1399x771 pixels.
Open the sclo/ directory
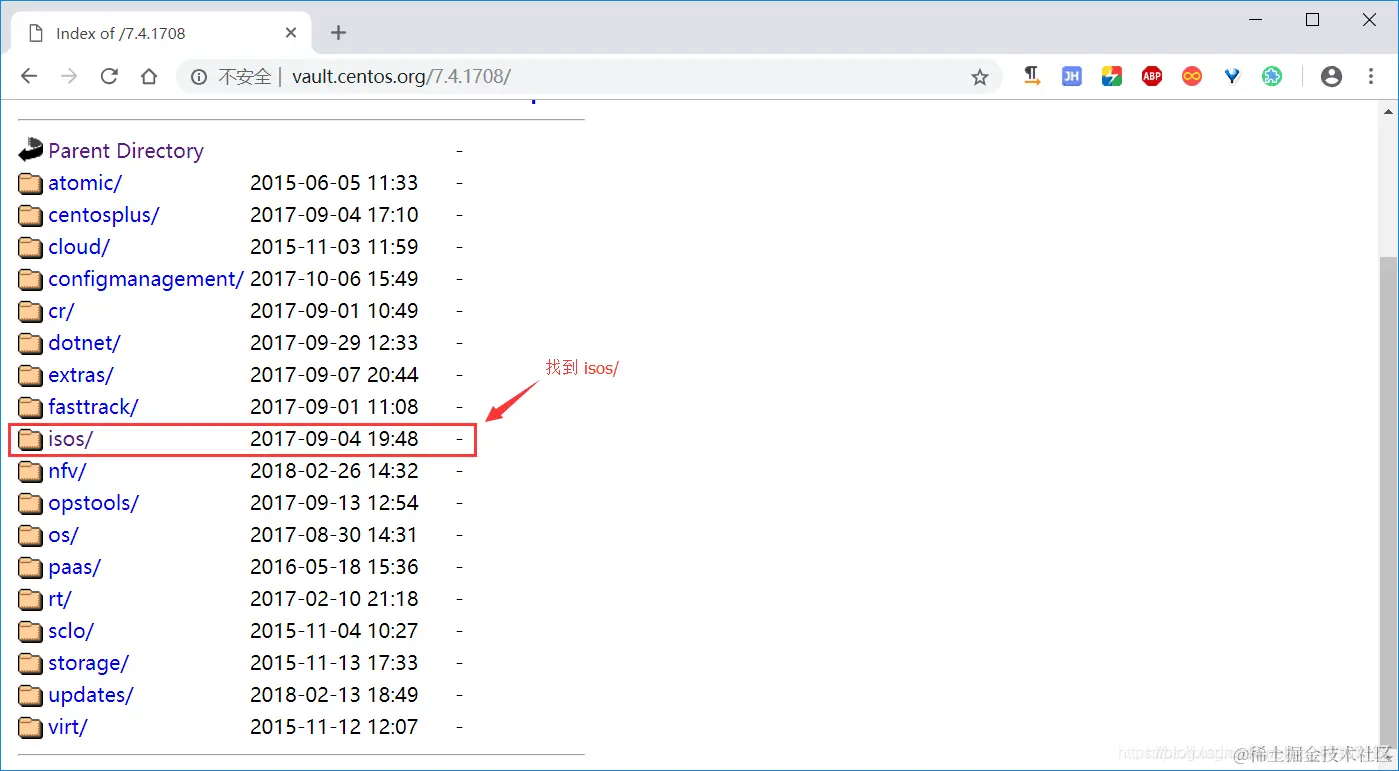(71, 631)
